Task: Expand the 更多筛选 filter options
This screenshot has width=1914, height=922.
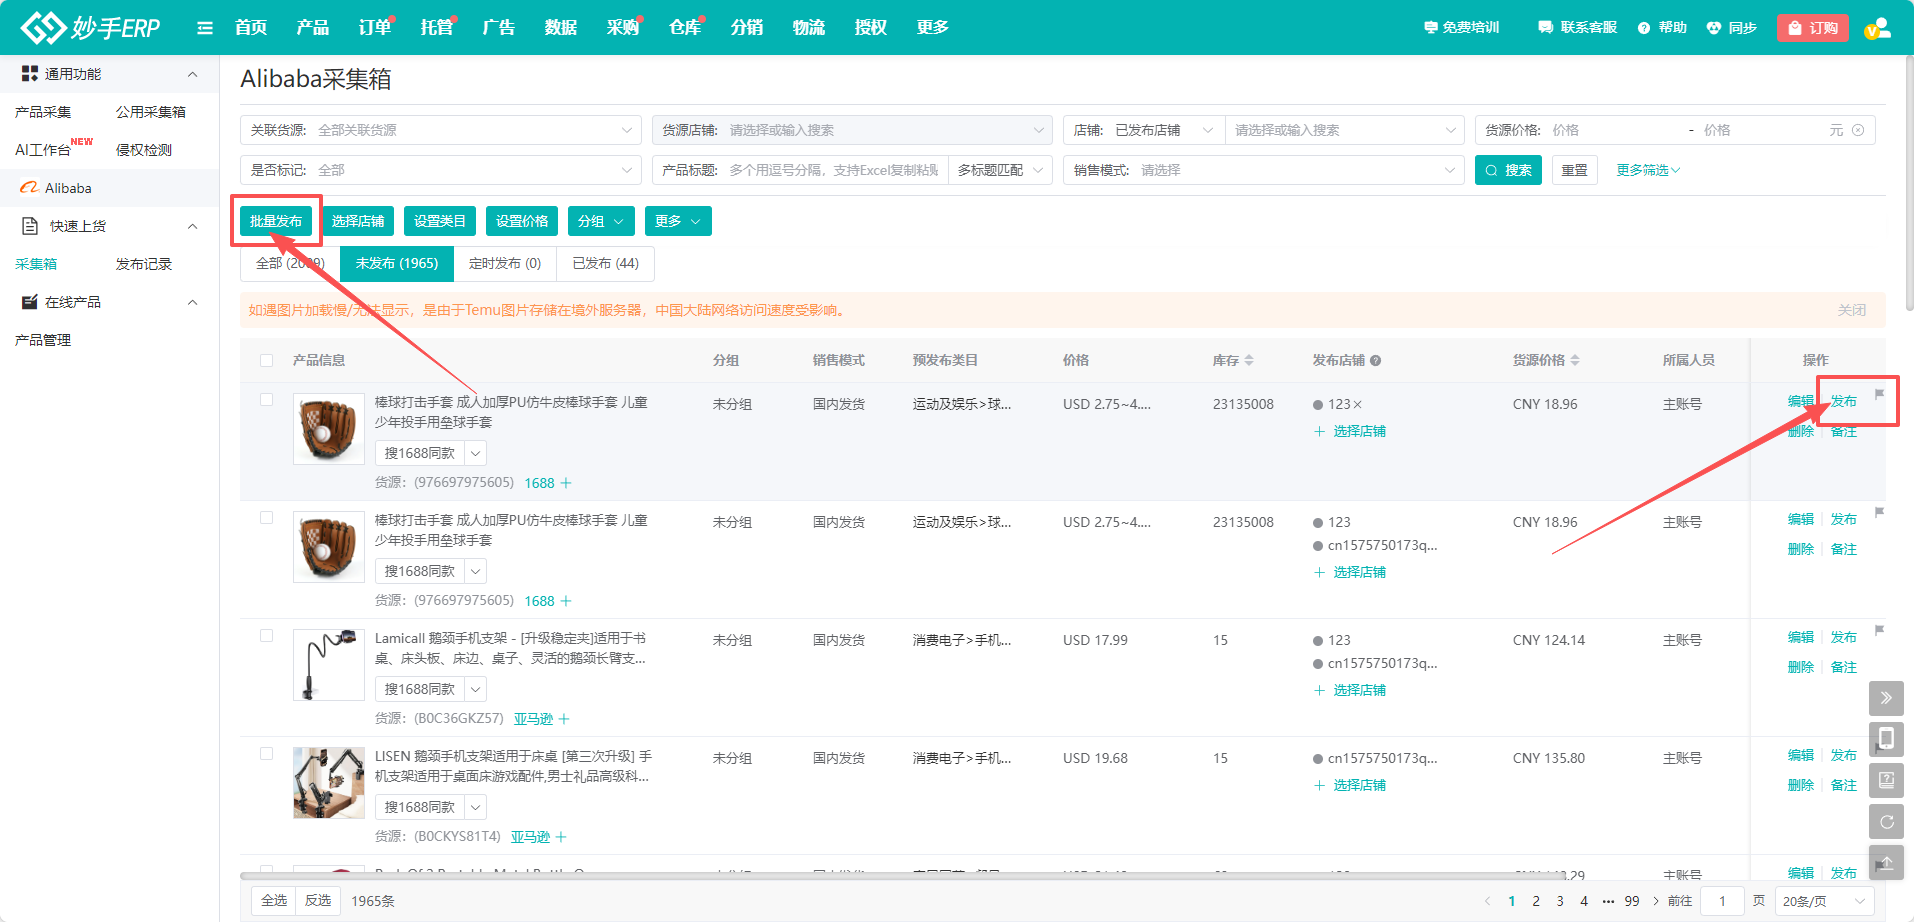Action: (x=1647, y=170)
